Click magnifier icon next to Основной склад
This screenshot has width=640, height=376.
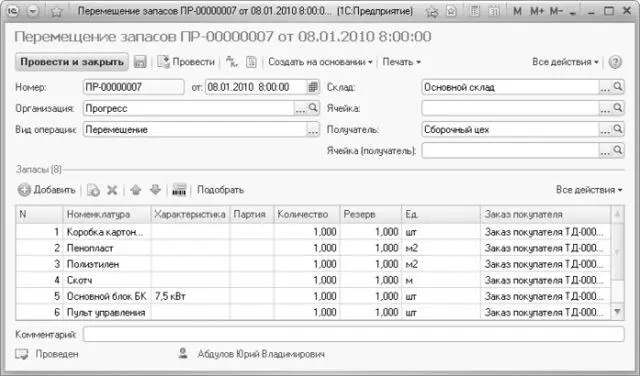(618, 87)
